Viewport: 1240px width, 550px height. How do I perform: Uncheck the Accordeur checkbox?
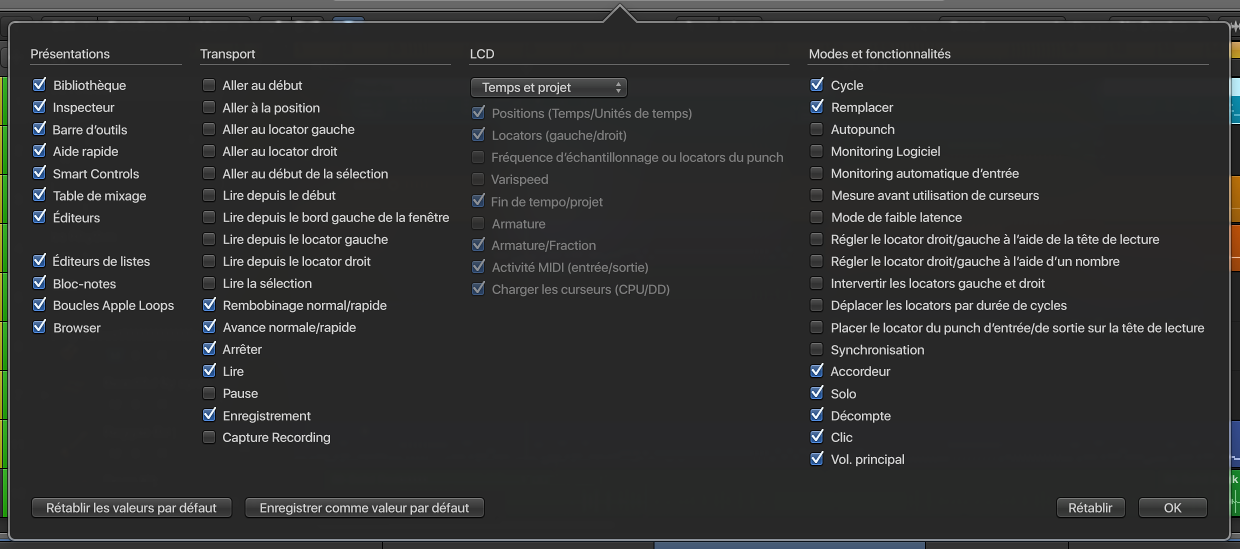(817, 372)
